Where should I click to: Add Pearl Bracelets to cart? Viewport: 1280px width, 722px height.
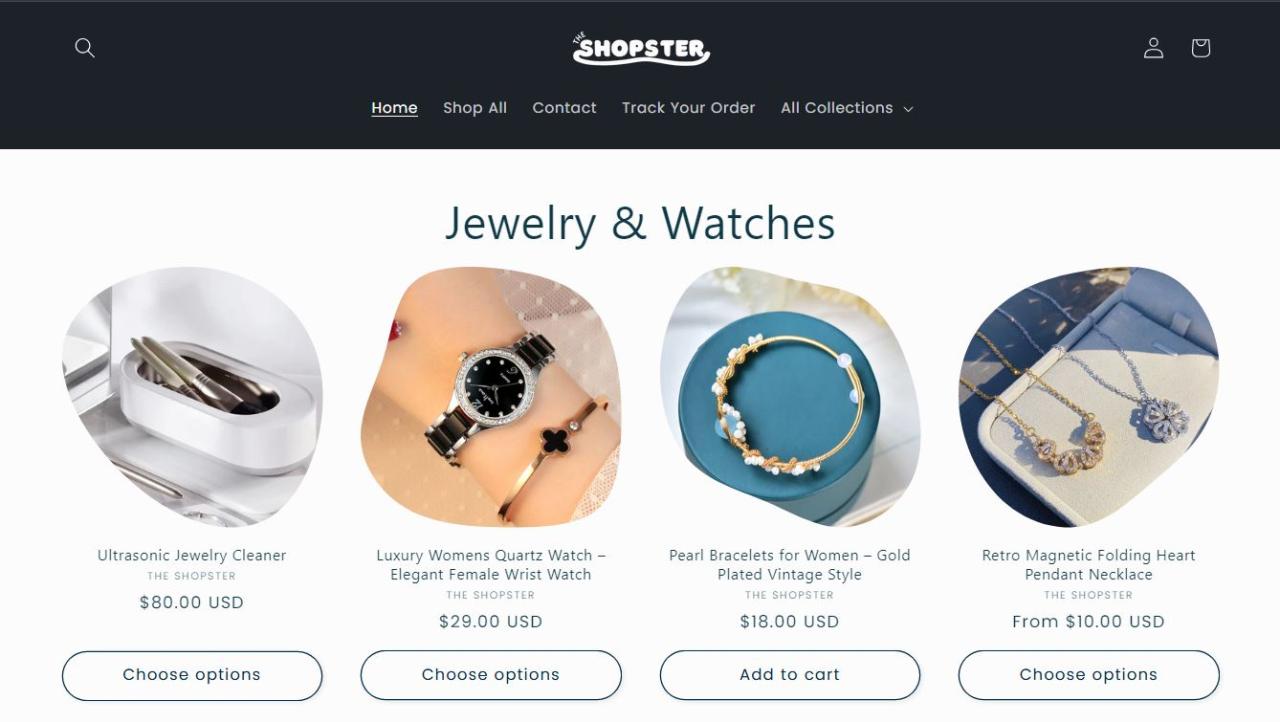coord(790,675)
